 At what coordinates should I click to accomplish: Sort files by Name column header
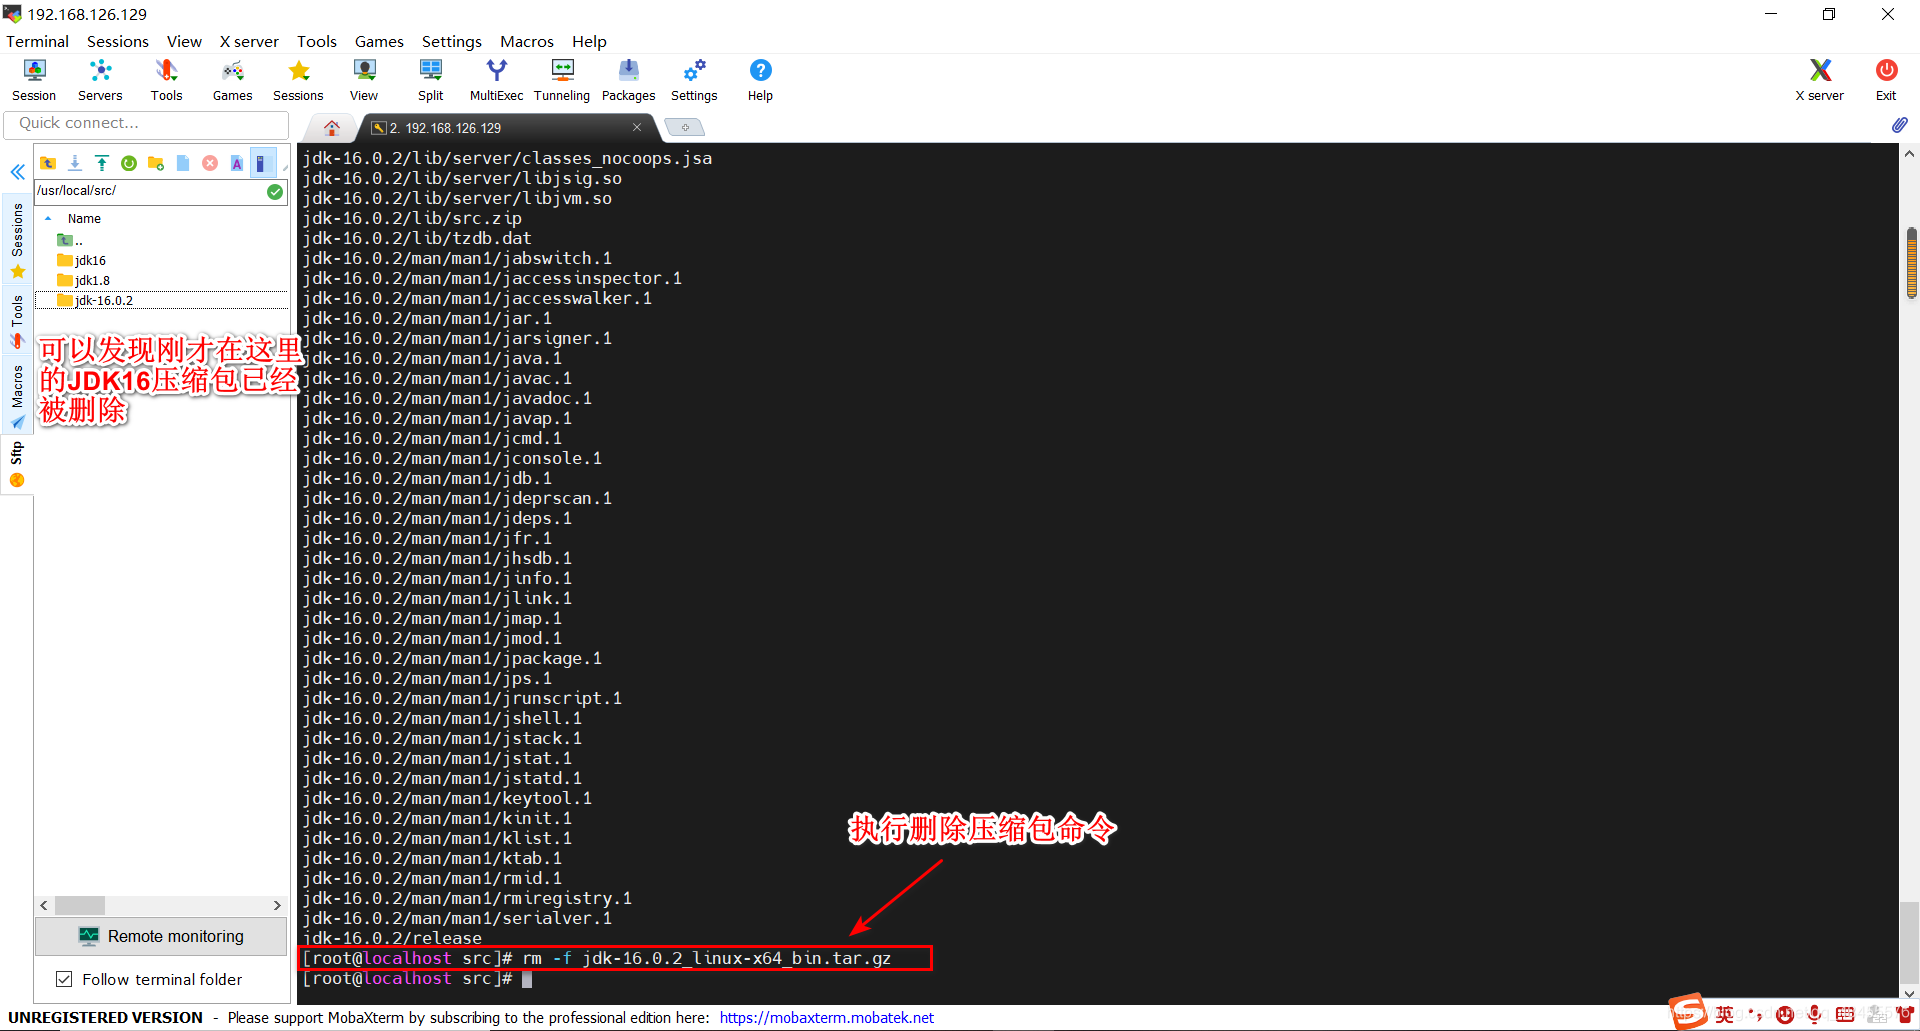[83, 218]
